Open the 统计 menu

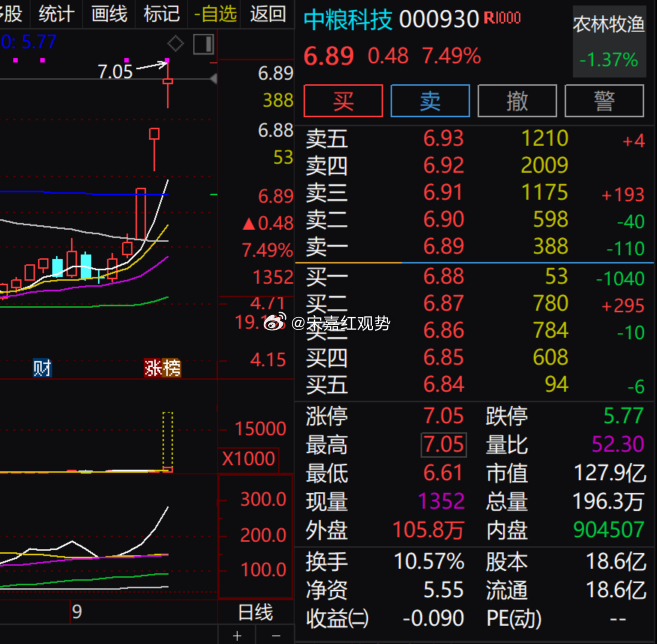[57, 14]
